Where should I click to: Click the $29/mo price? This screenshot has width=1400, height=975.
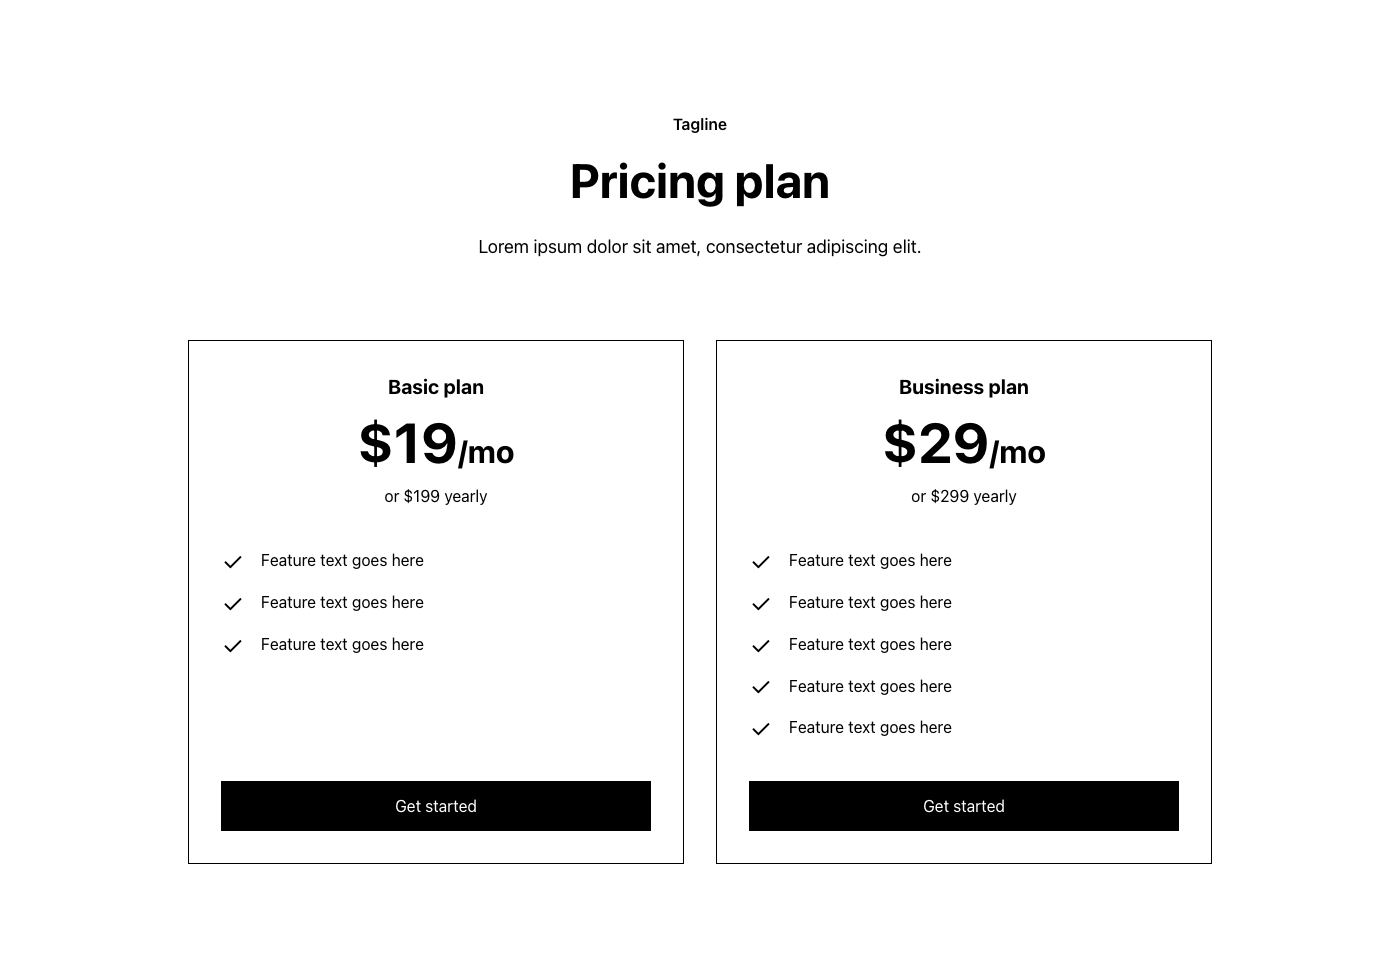point(963,445)
